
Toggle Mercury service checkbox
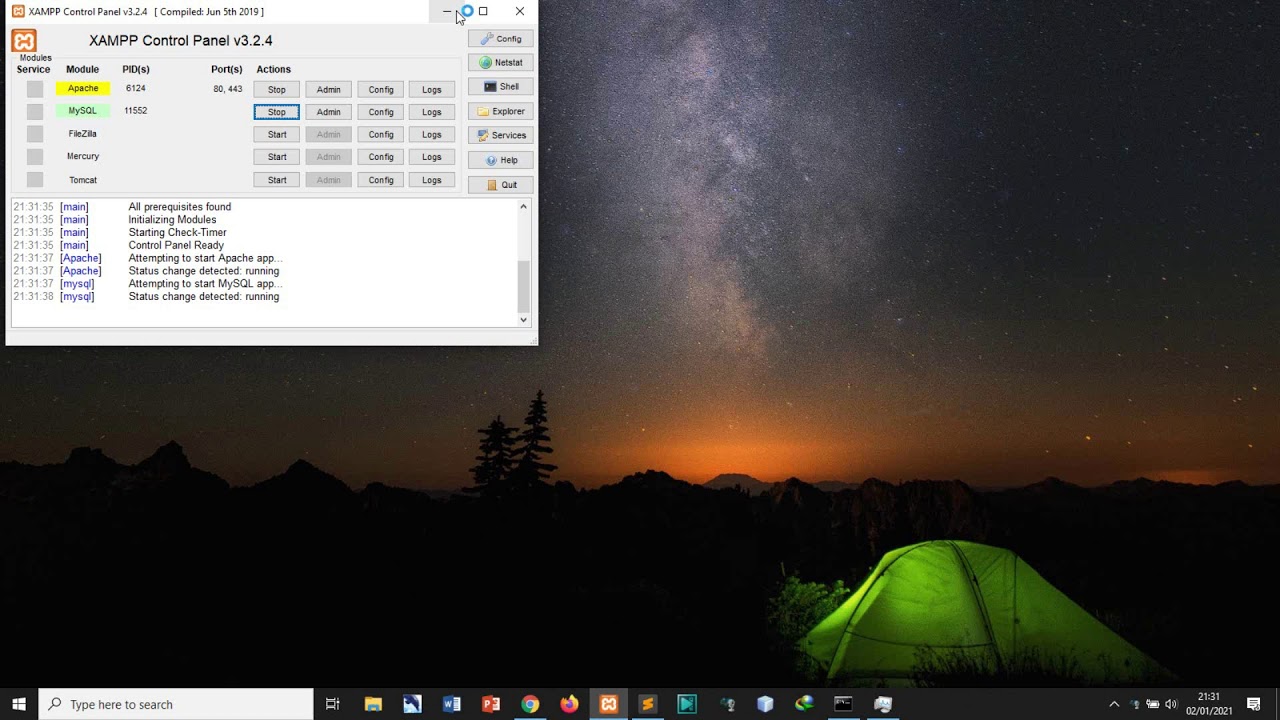coord(35,157)
